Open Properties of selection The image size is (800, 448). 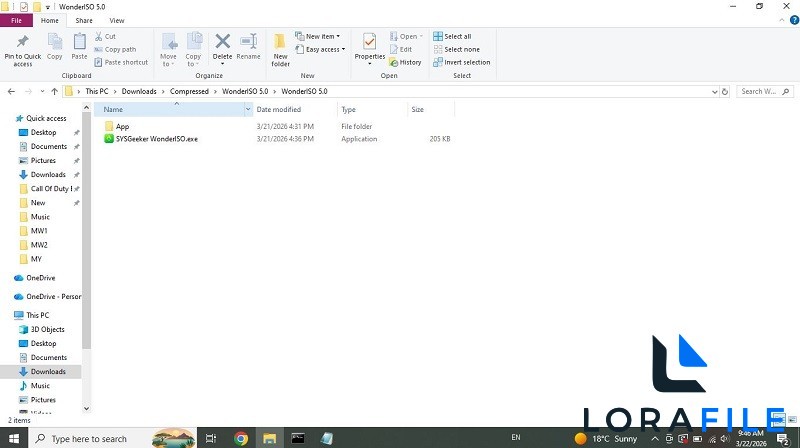pos(370,49)
